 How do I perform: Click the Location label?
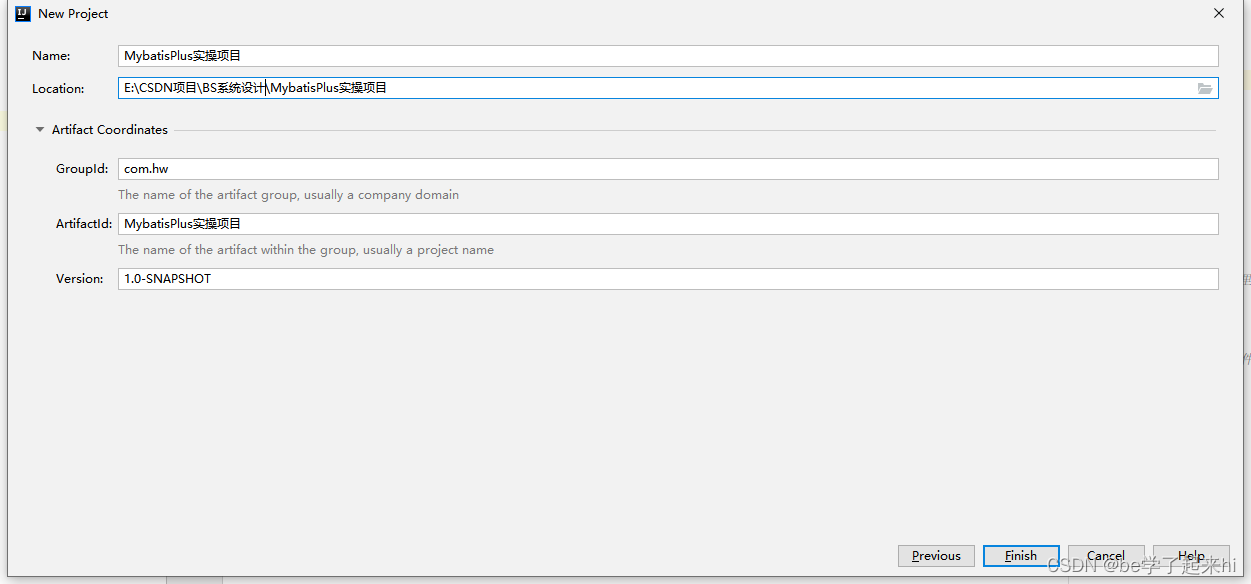click(x=58, y=89)
